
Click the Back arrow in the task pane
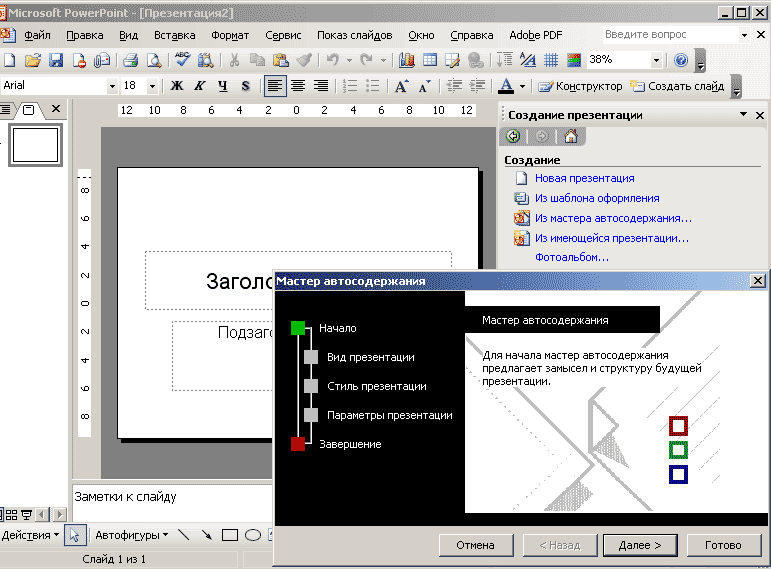[513, 136]
